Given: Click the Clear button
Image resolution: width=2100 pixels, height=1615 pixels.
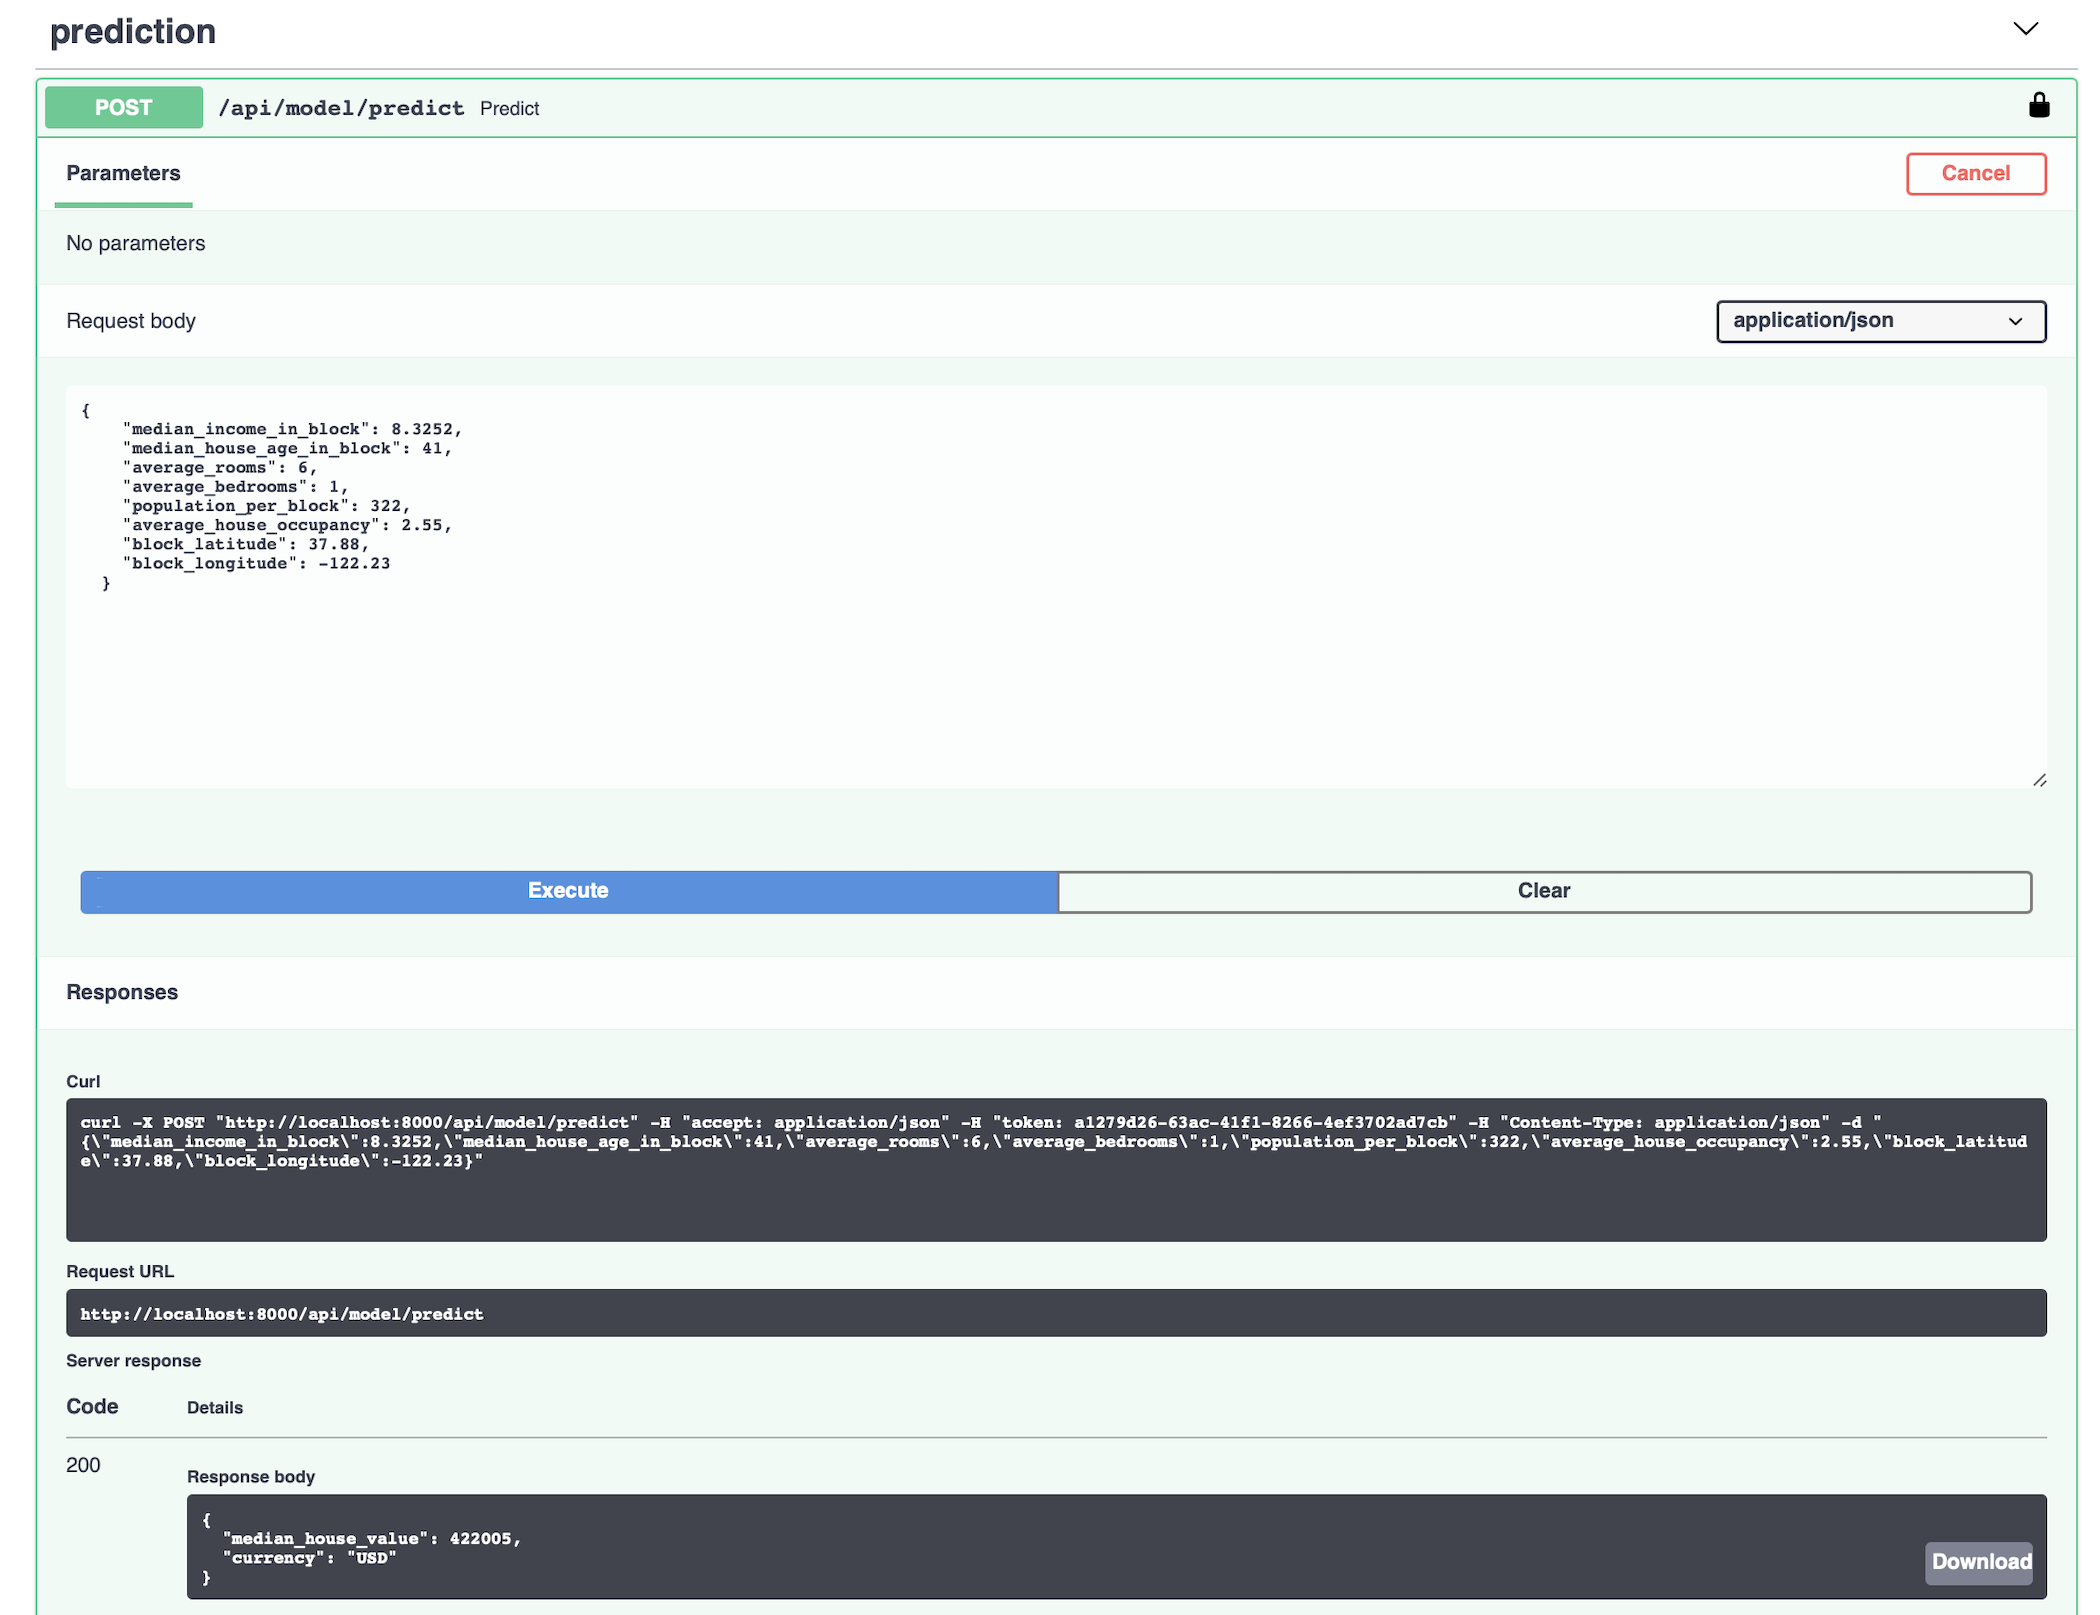Looking at the screenshot, I should click(1543, 891).
